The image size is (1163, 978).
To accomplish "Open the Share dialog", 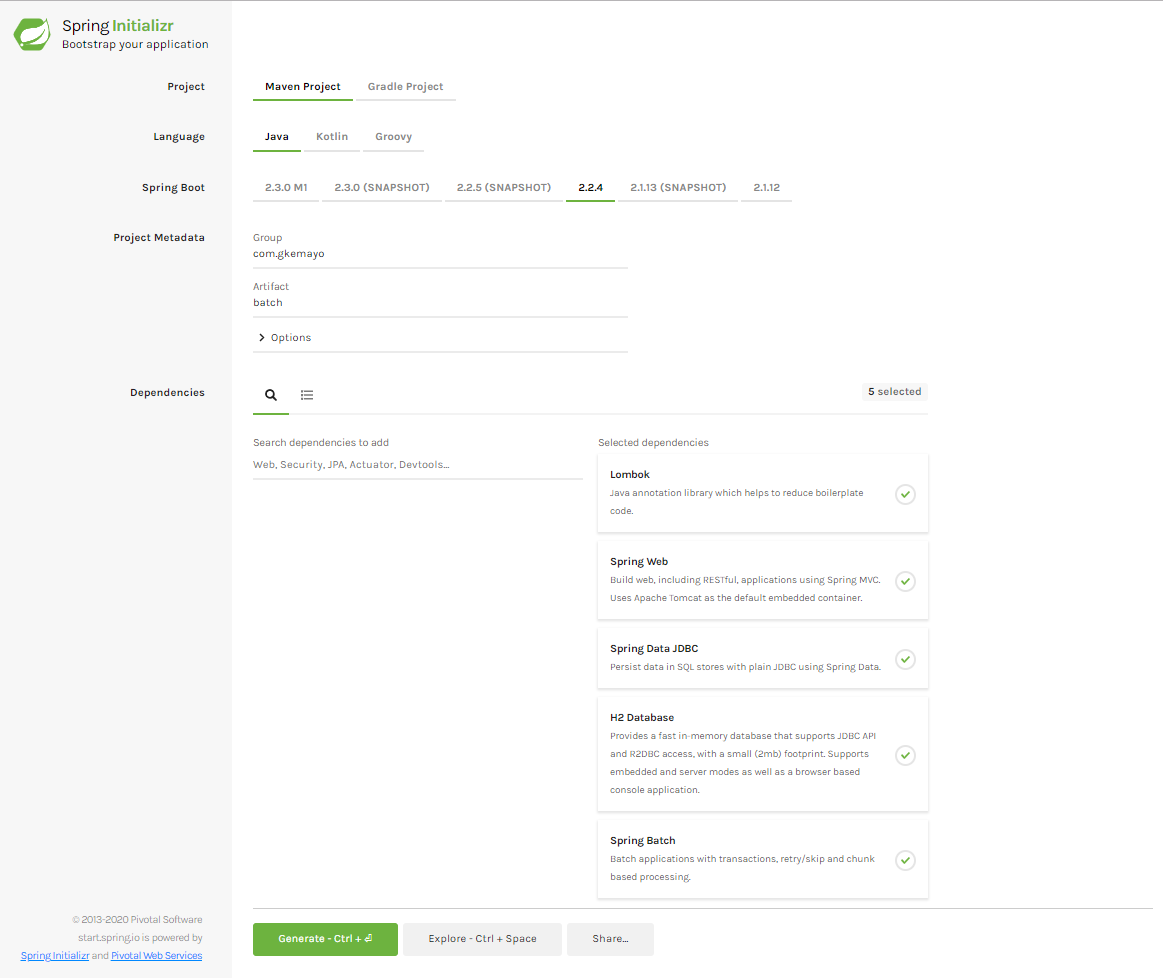I will [610, 939].
